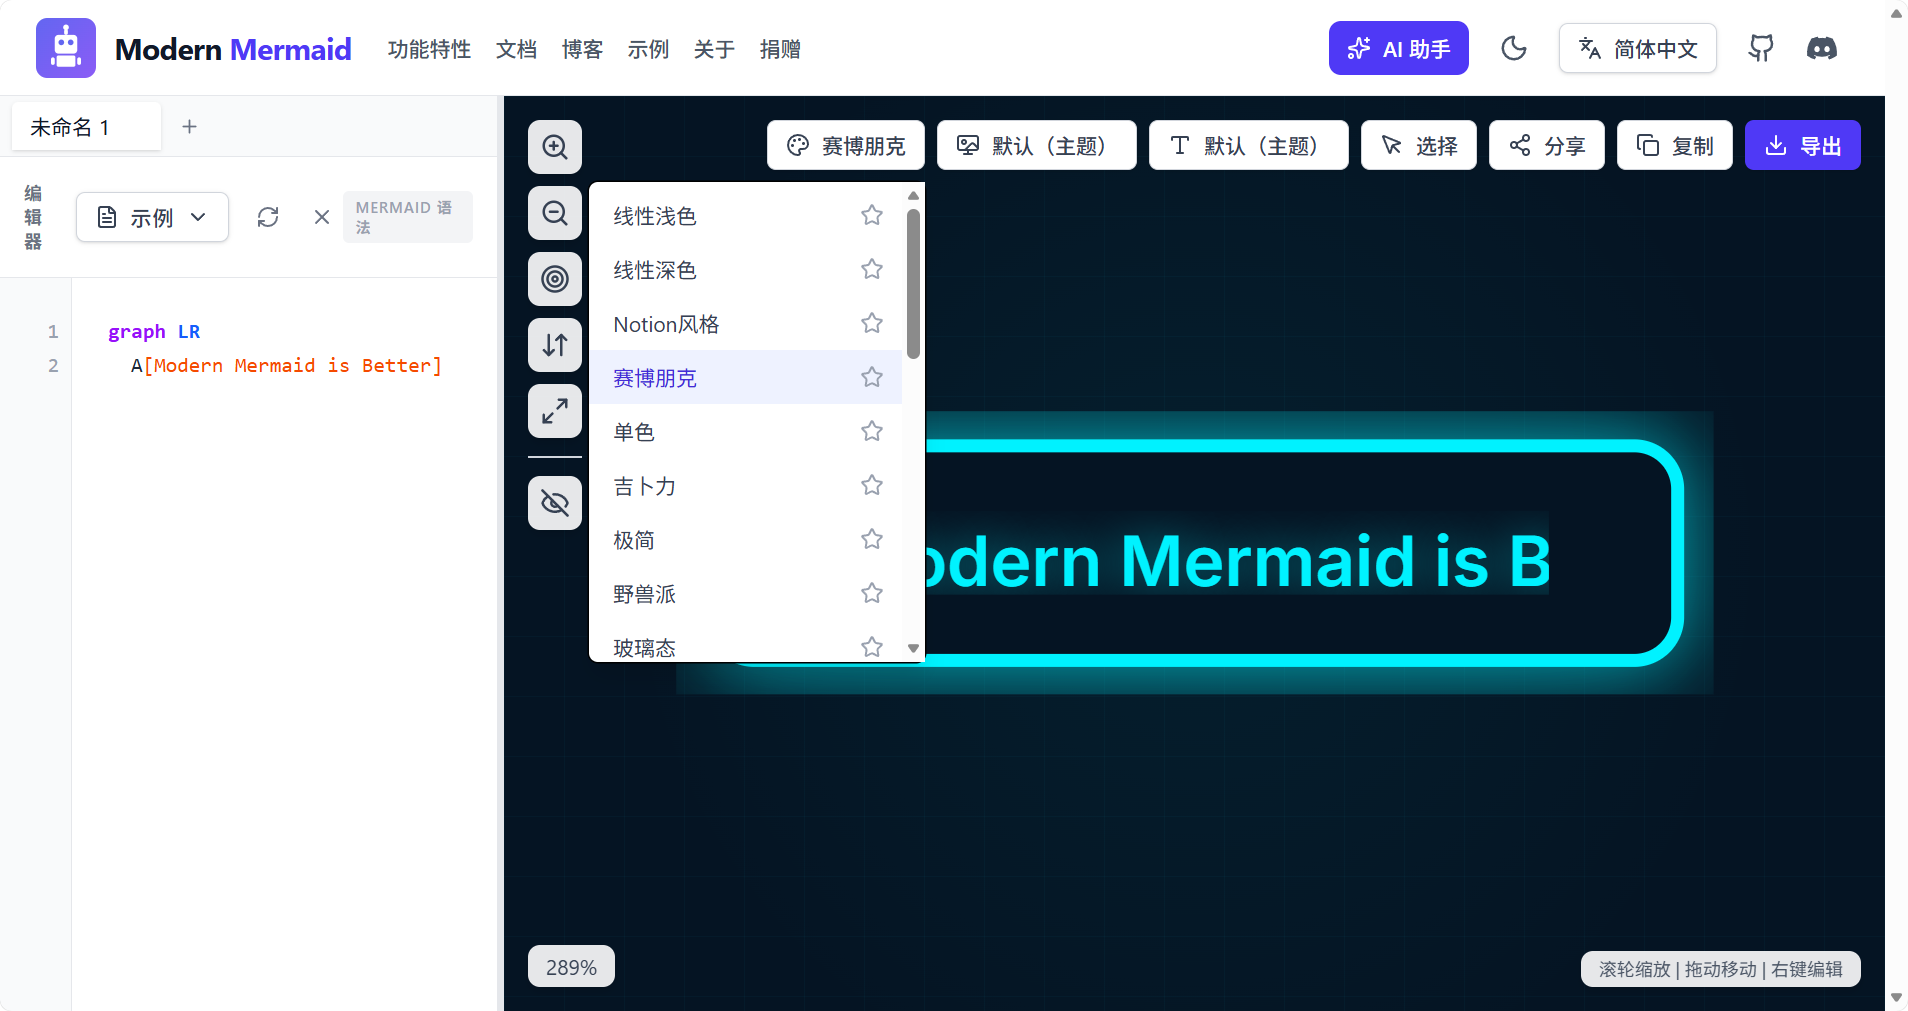Favorite the 吉卜力 theme star
Image resolution: width=1908 pixels, height=1011 pixels.
point(872,485)
